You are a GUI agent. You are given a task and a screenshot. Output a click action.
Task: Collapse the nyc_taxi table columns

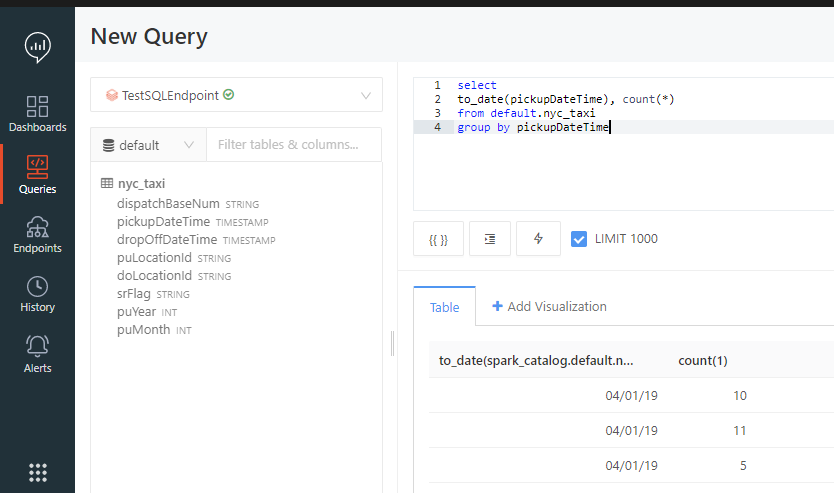tap(140, 184)
